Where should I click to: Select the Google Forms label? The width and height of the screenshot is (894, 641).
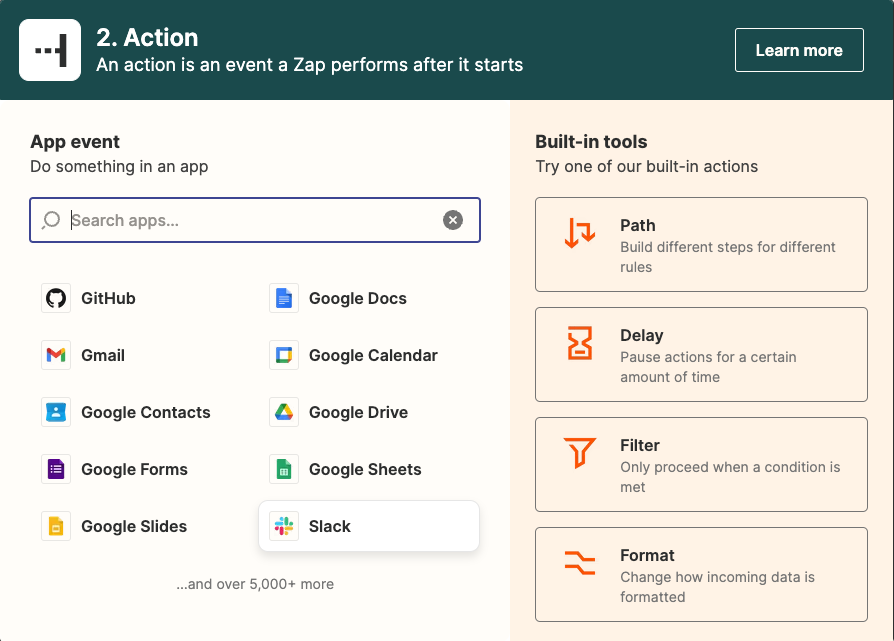(x=135, y=469)
